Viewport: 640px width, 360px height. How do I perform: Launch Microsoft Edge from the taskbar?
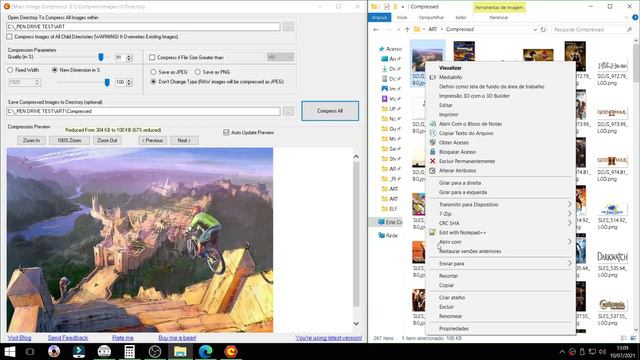[205, 351]
